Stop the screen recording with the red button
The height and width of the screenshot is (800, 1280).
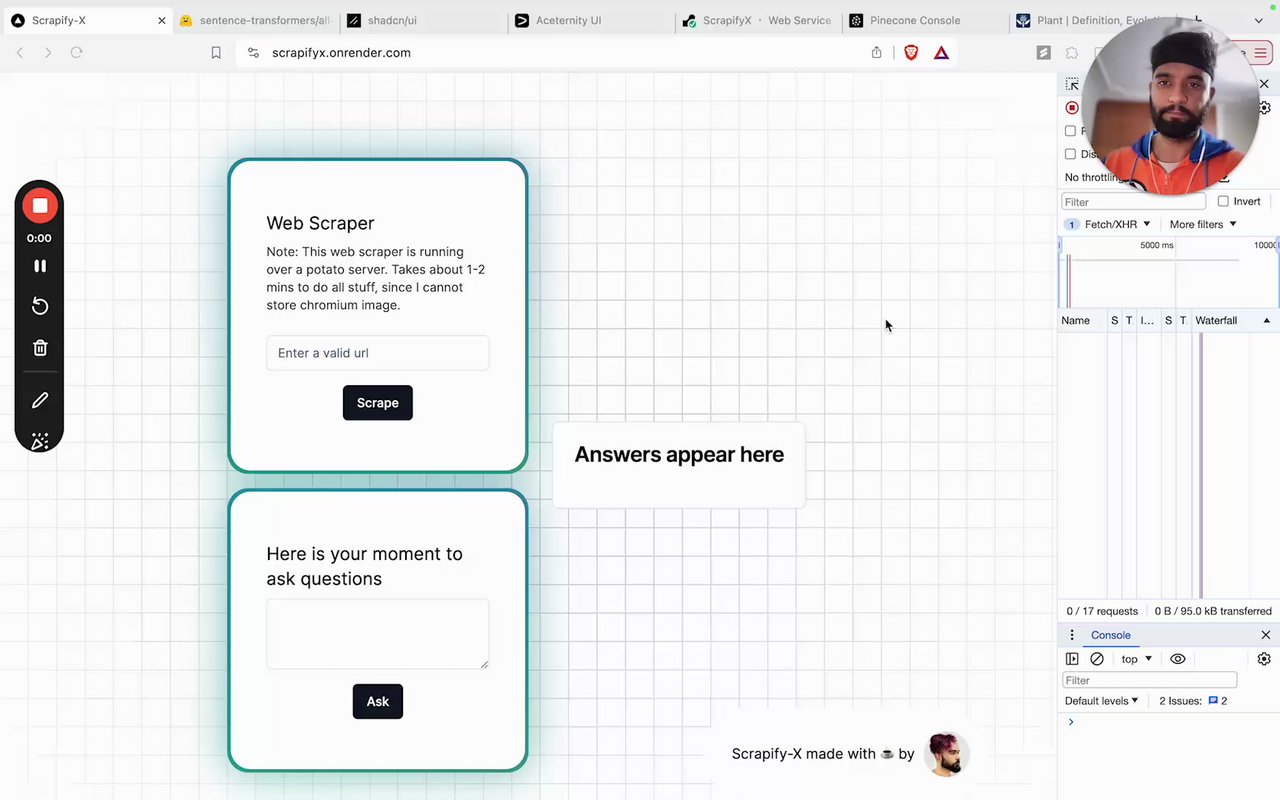click(x=40, y=206)
